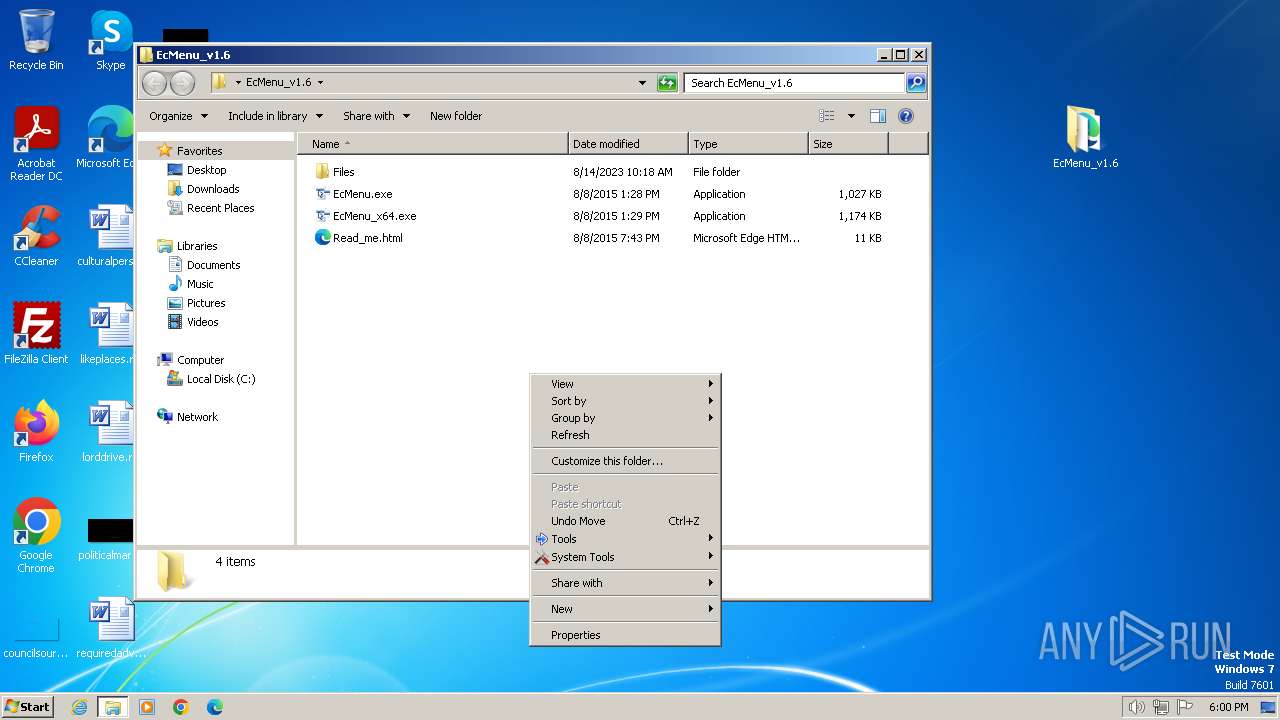Sort by the Name column header
Screen dimensions: 1280x720
point(433,144)
